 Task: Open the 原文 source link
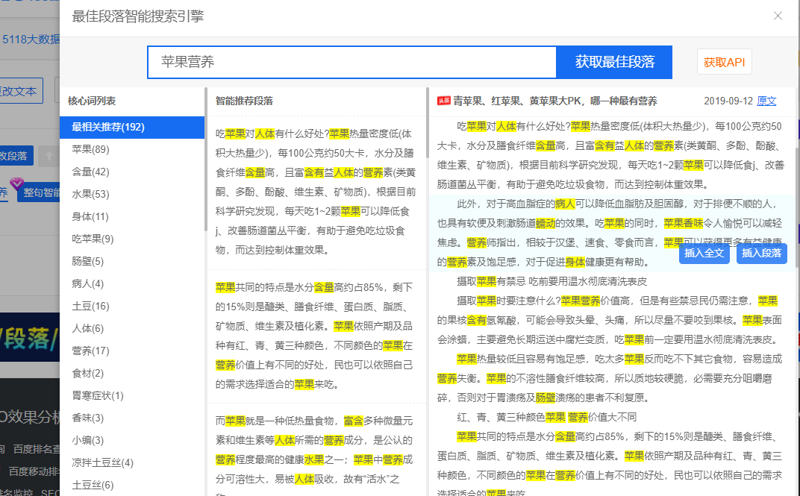click(766, 101)
